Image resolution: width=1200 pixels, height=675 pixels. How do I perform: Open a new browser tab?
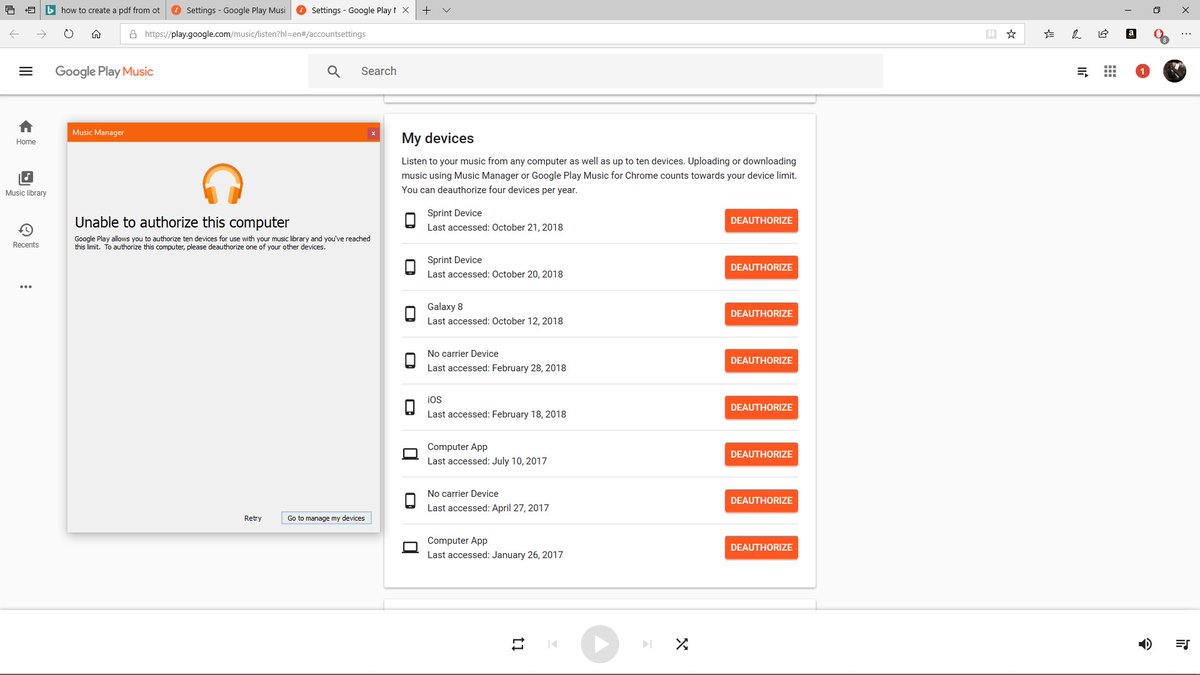pos(427,10)
